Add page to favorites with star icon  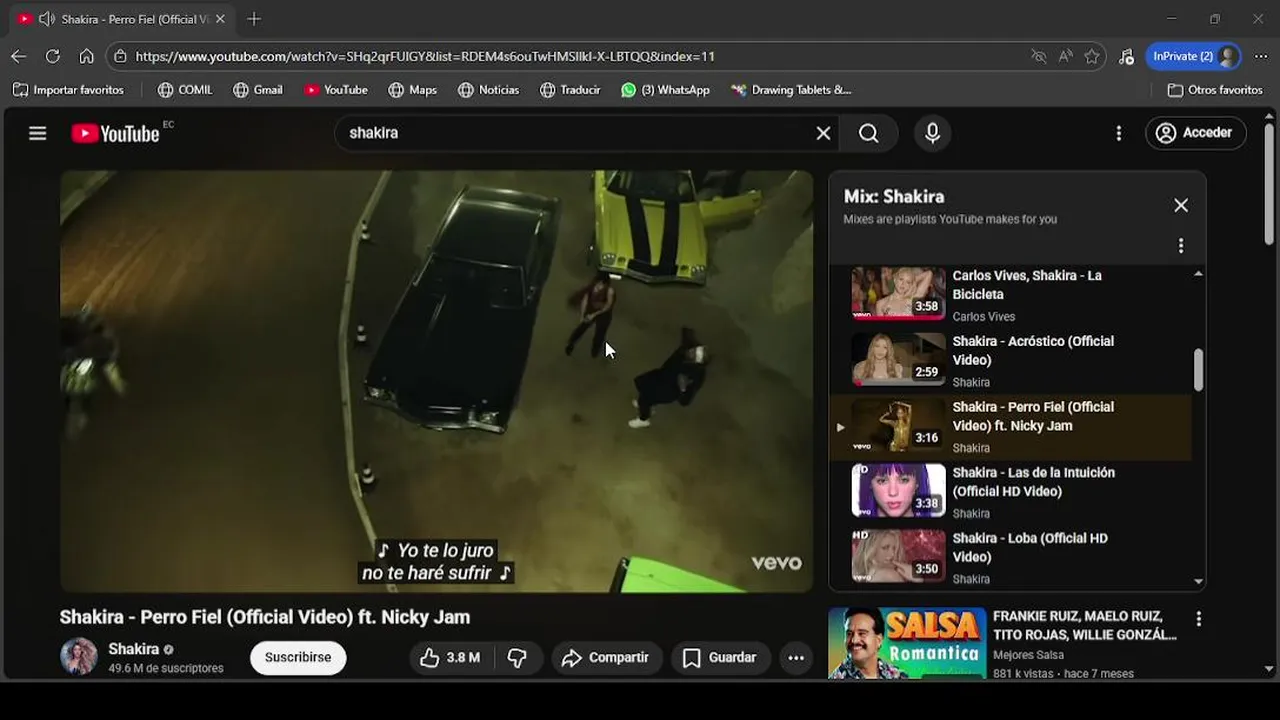[x=1092, y=57]
